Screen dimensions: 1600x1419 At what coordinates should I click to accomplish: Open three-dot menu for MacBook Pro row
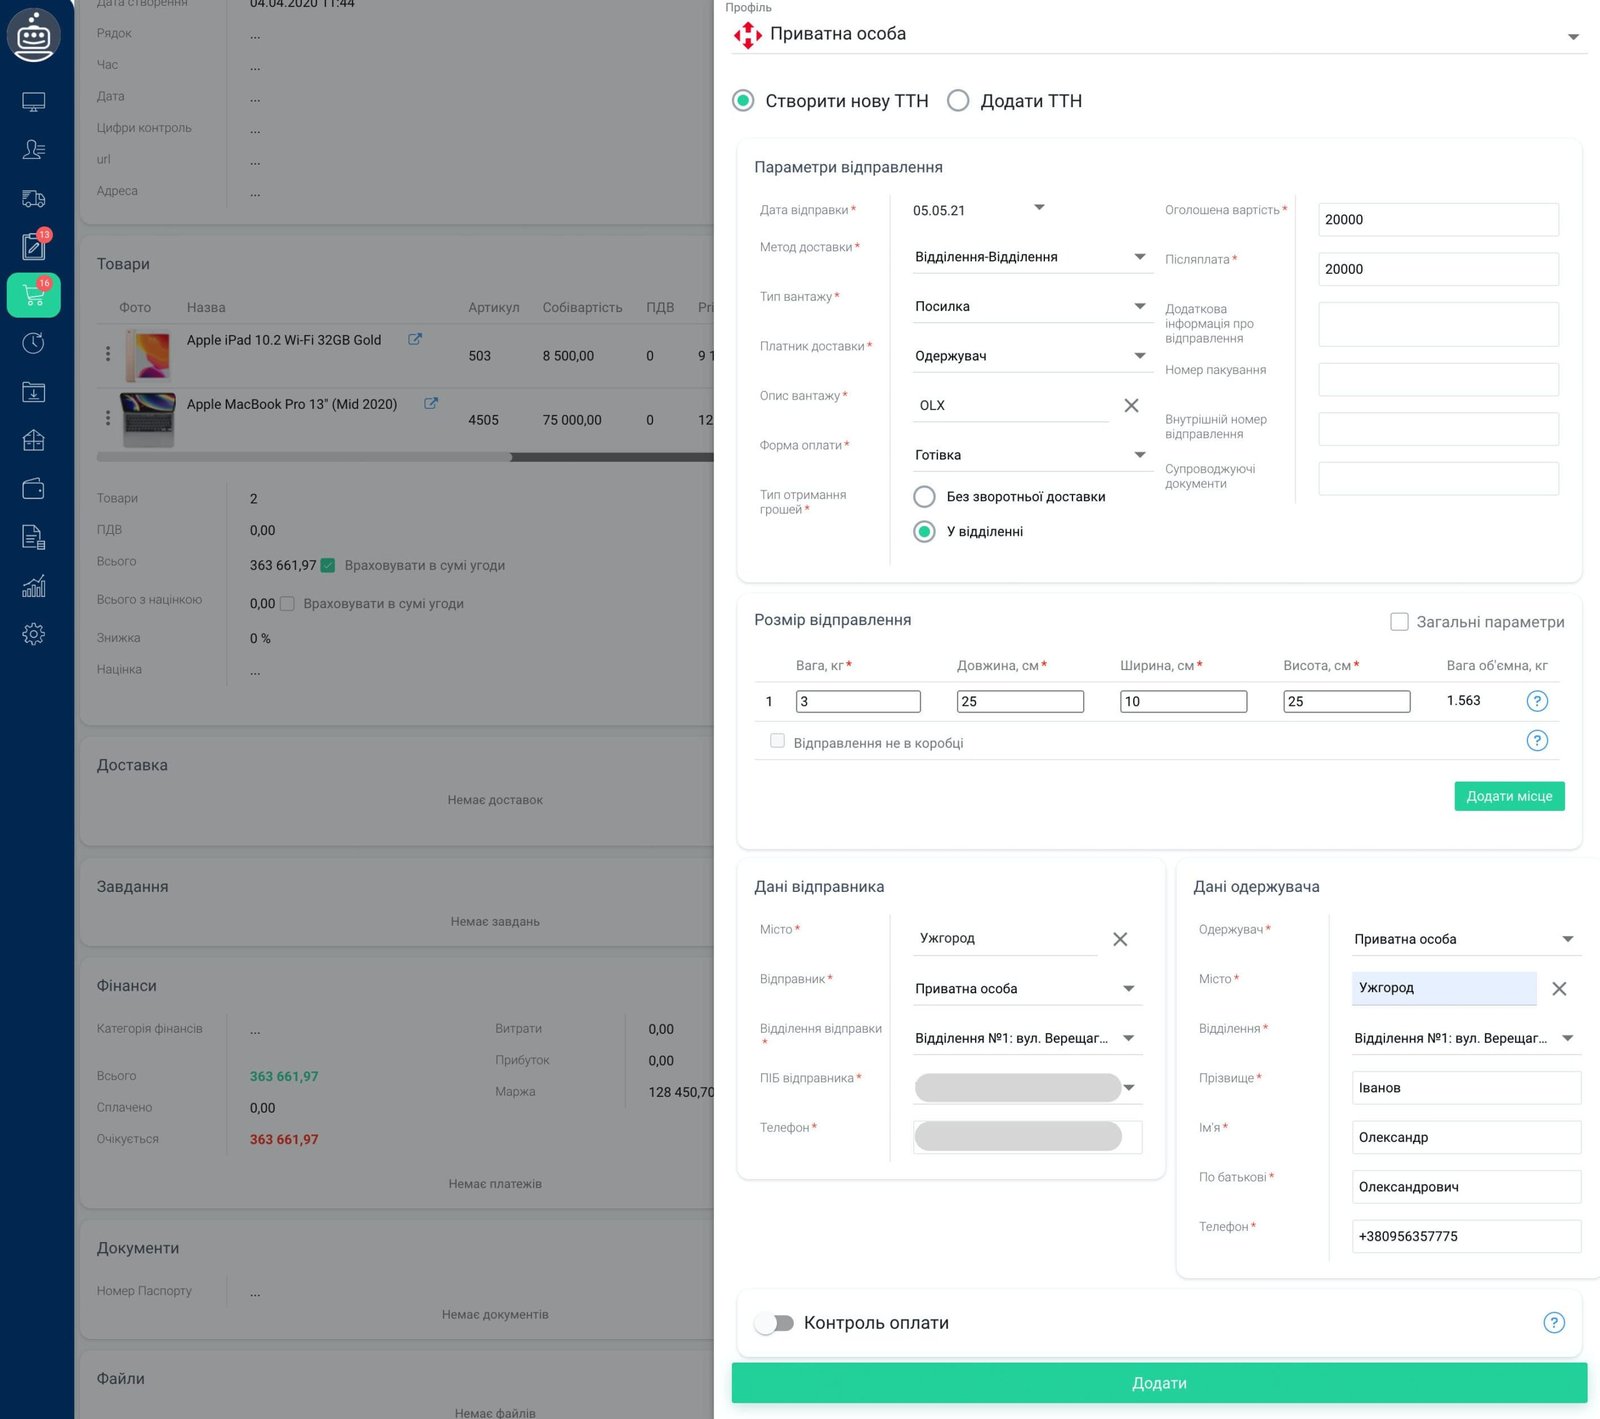tap(108, 418)
